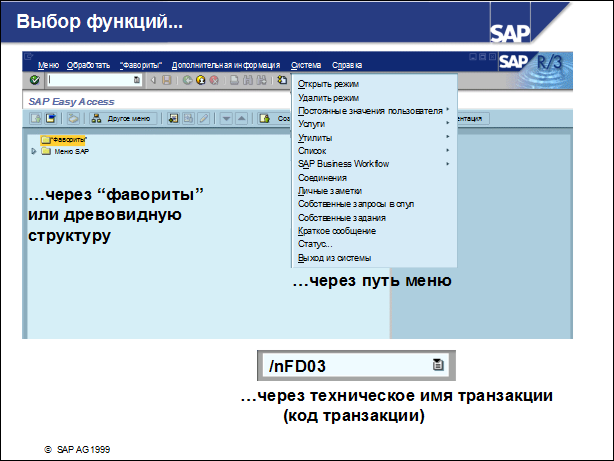Click the Print icon in standard toolbar
The width and height of the screenshot is (614, 461).
(x=233, y=80)
